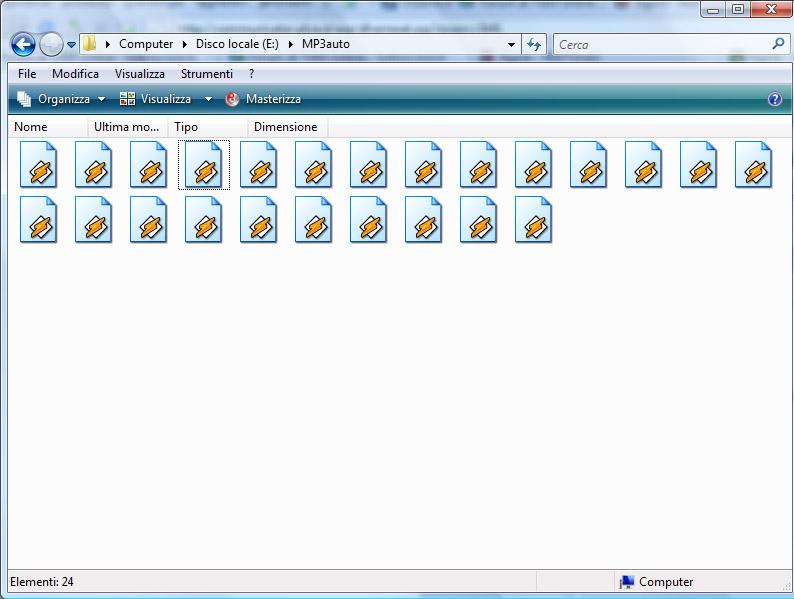Click inside the Cerca search field
The height and width of the screenshot is (599, 794).
660,44
